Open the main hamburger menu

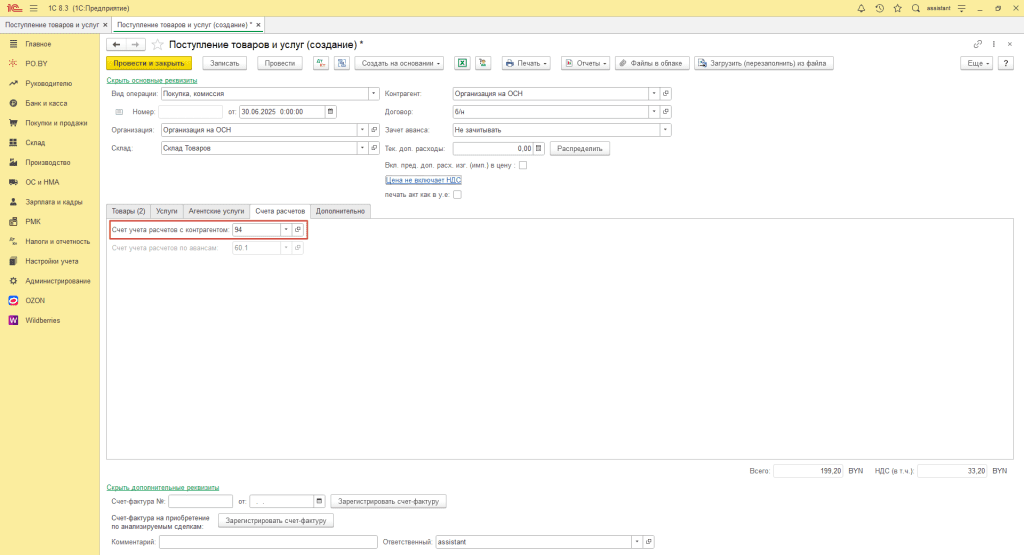[x=33, y=8]
